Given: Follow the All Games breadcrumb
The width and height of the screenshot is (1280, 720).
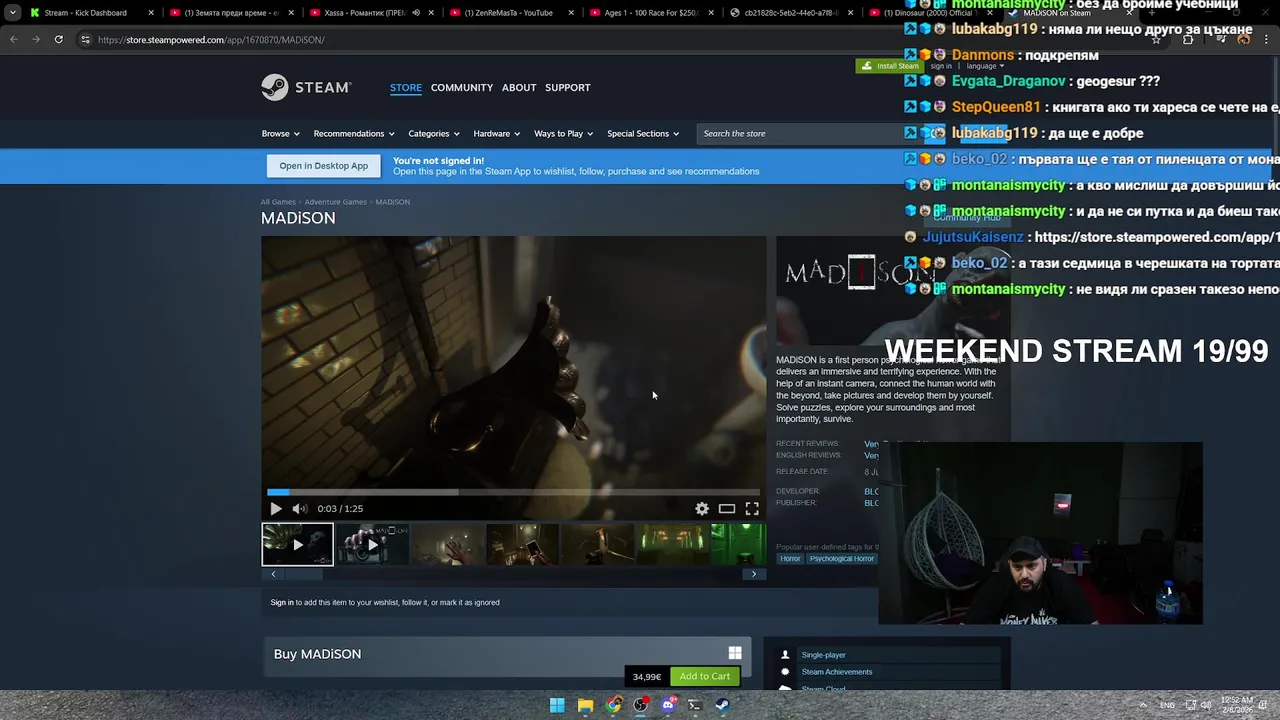Looking at the screenshot, I should pos(278,202).
